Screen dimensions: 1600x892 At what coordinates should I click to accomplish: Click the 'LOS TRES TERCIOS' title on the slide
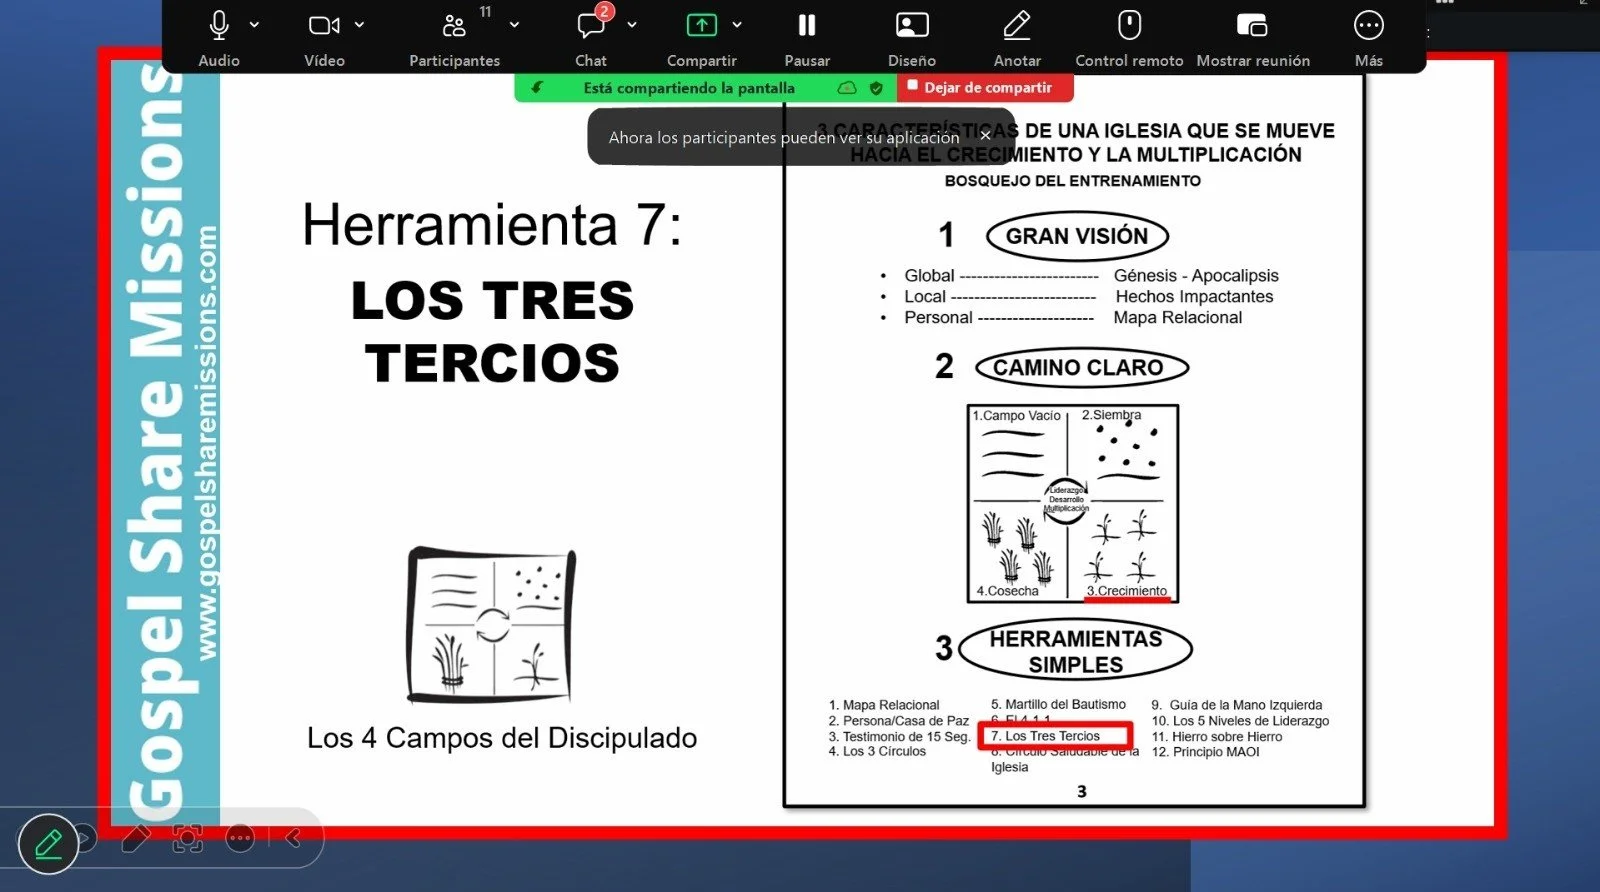(493, 331)
